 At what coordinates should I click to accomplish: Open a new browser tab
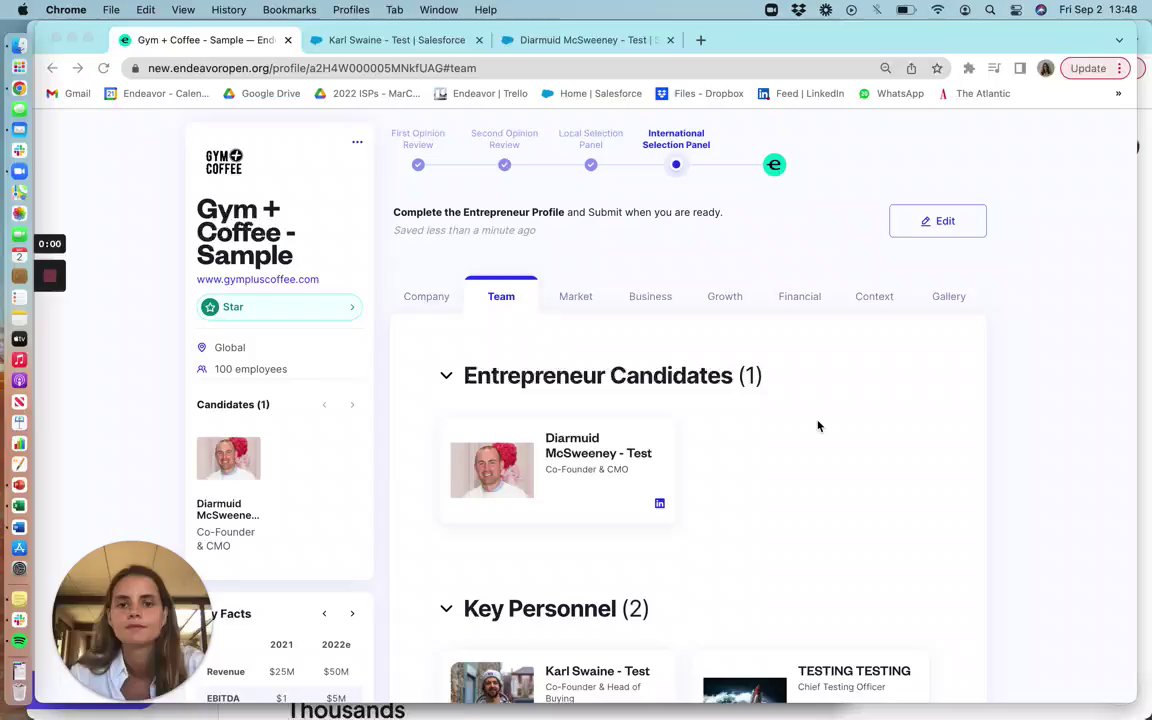coord(701,40)
